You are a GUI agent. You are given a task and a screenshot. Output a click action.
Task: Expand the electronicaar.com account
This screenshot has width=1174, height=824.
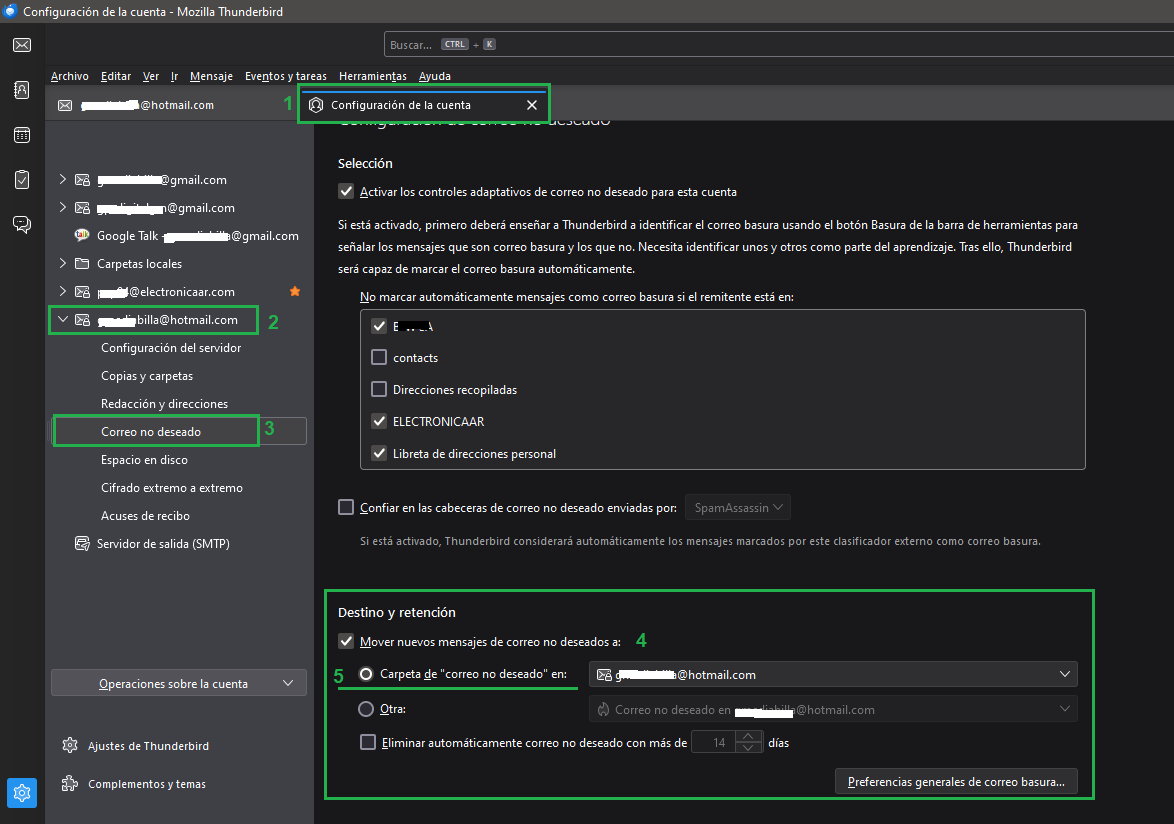pos(63,291)
